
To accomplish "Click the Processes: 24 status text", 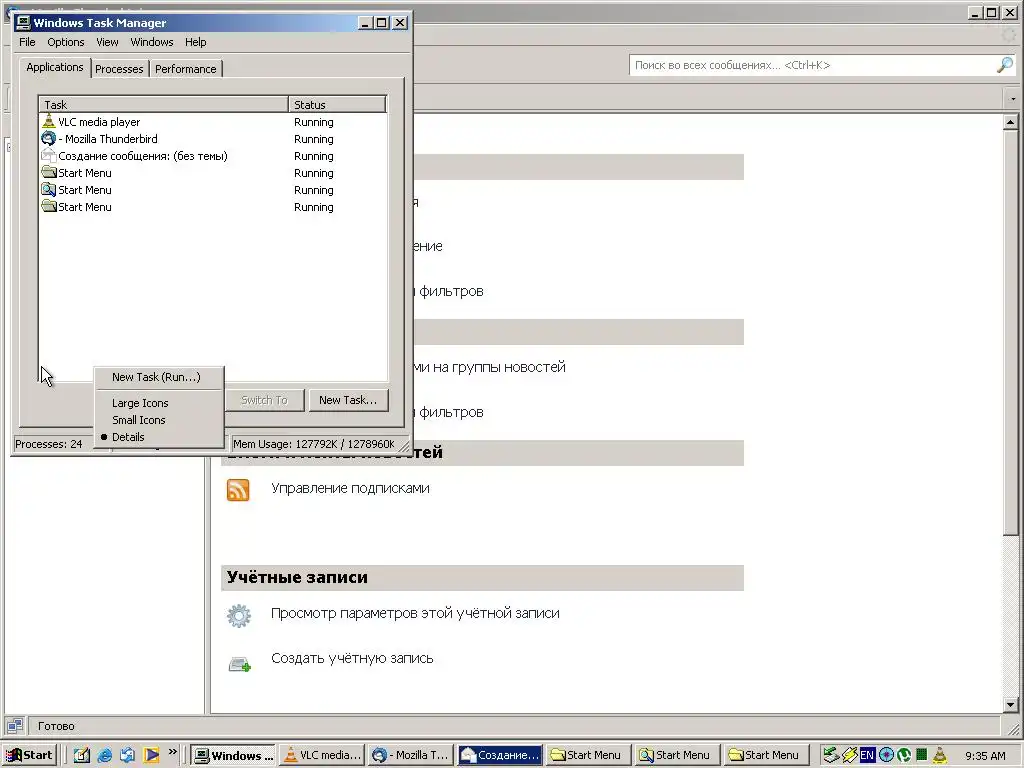I will [49, 444].
